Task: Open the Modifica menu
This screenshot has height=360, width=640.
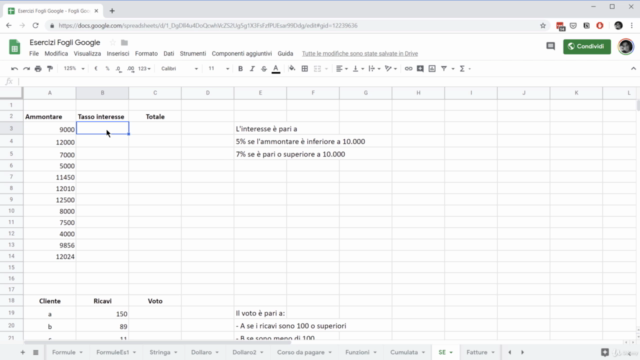Action: pos(56,53)
